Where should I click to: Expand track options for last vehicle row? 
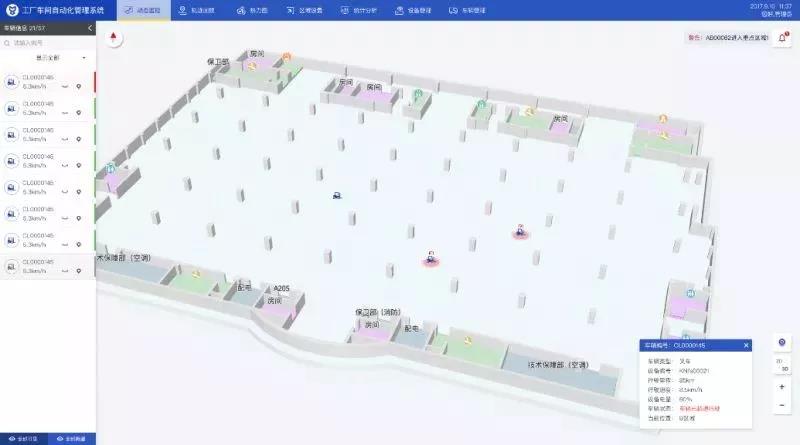pos(65,271)
